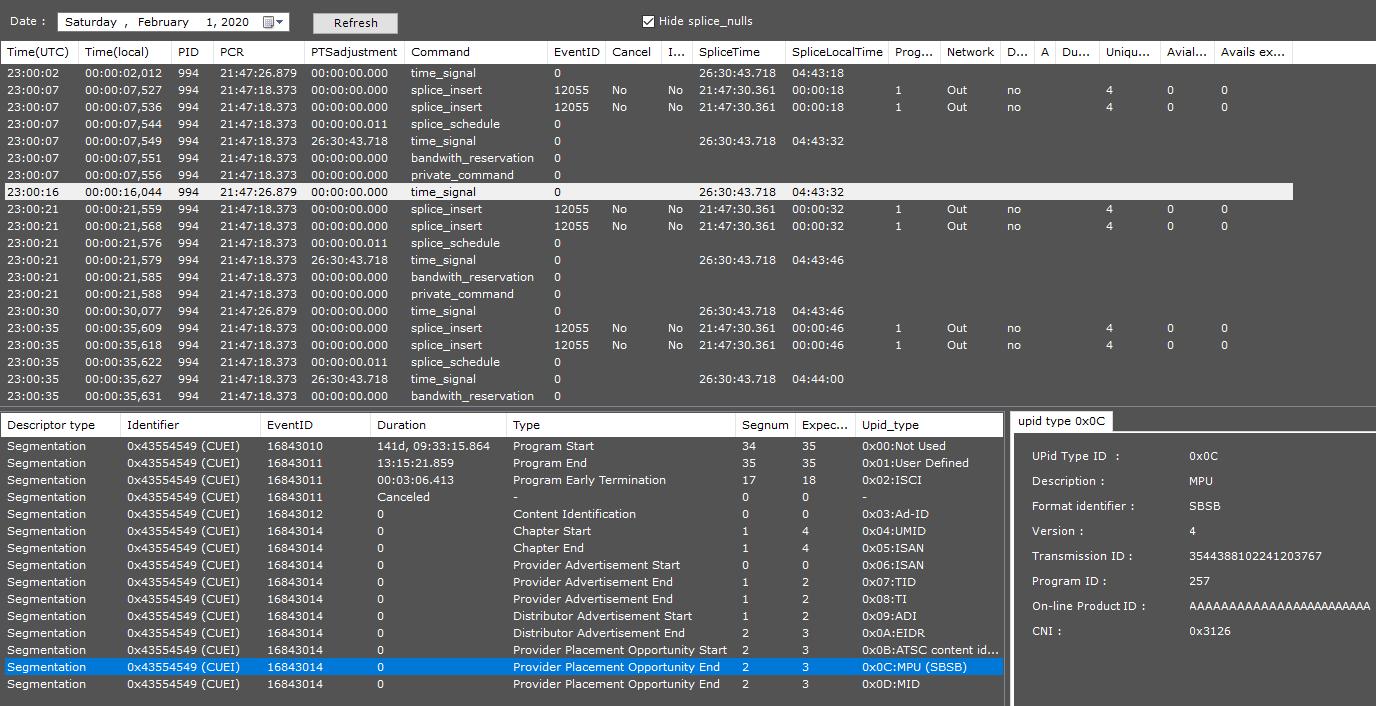This screenshot has height=706, width=1376.
Task: Click the Network column header
Action: coord(971,52)
